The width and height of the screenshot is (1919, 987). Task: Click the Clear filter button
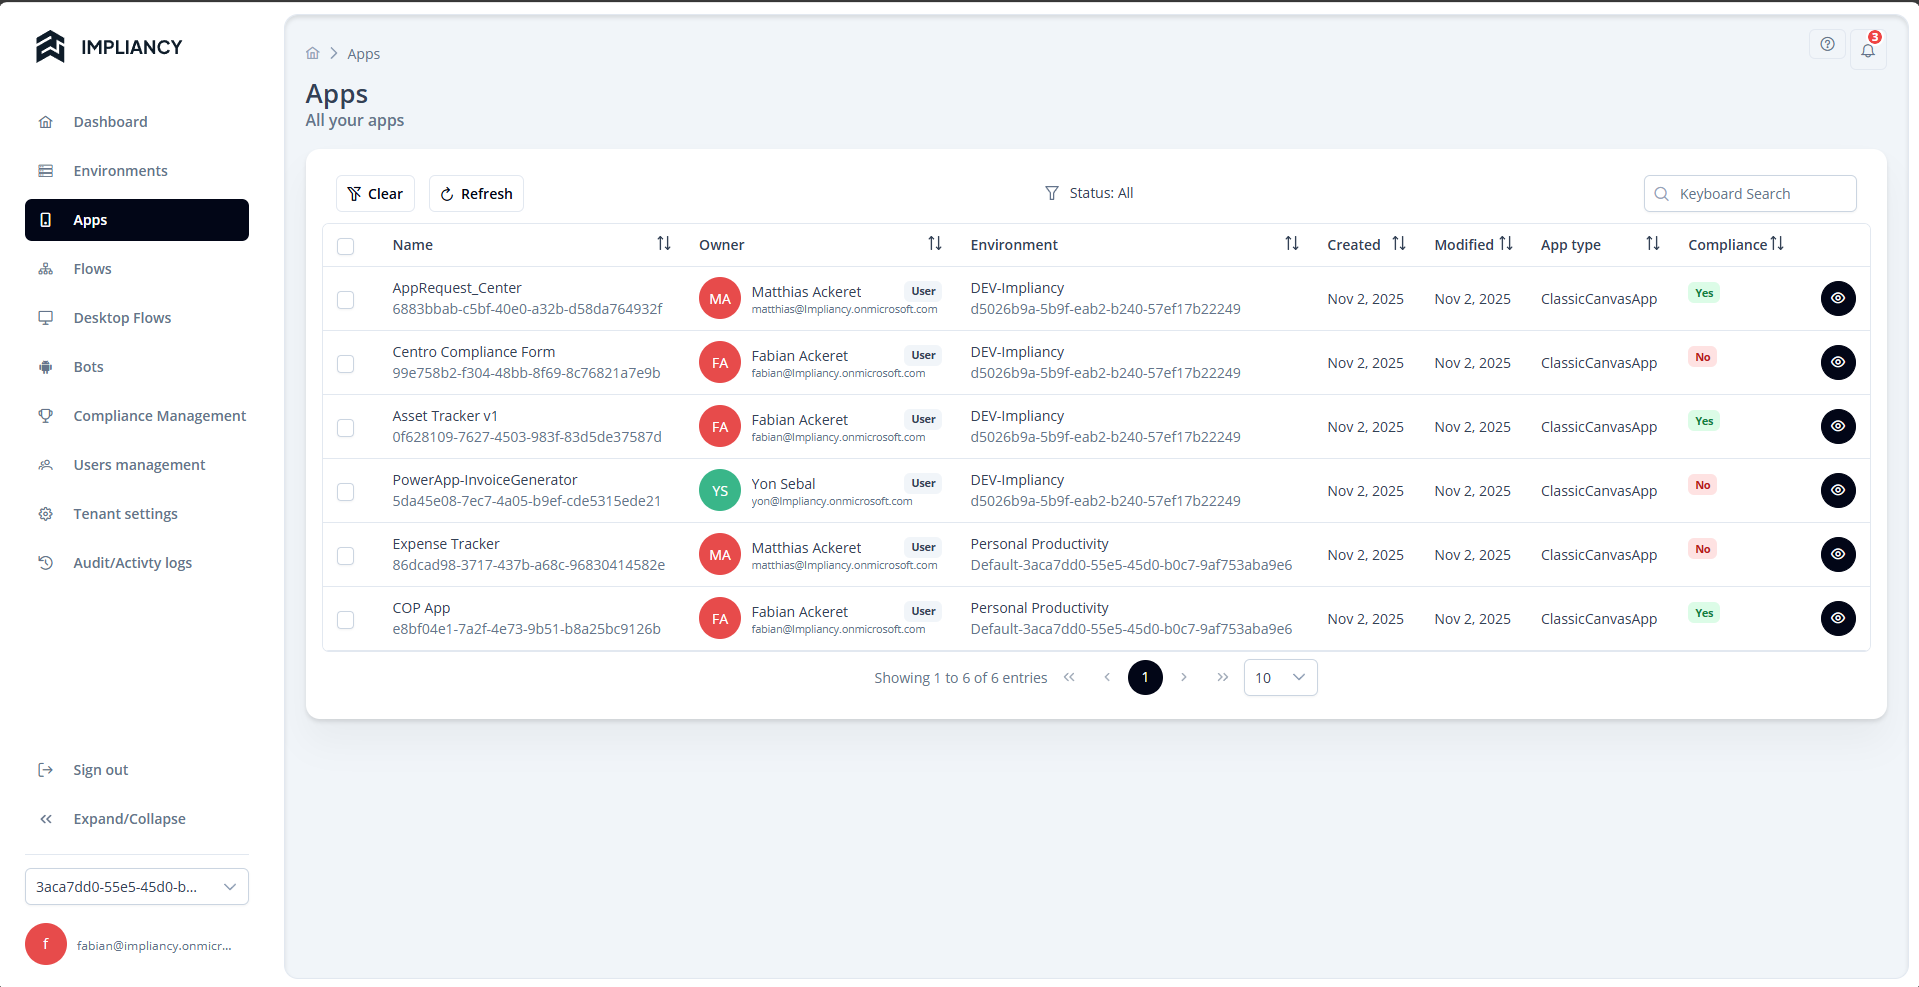pyautogui.click(x=375, y=193)
